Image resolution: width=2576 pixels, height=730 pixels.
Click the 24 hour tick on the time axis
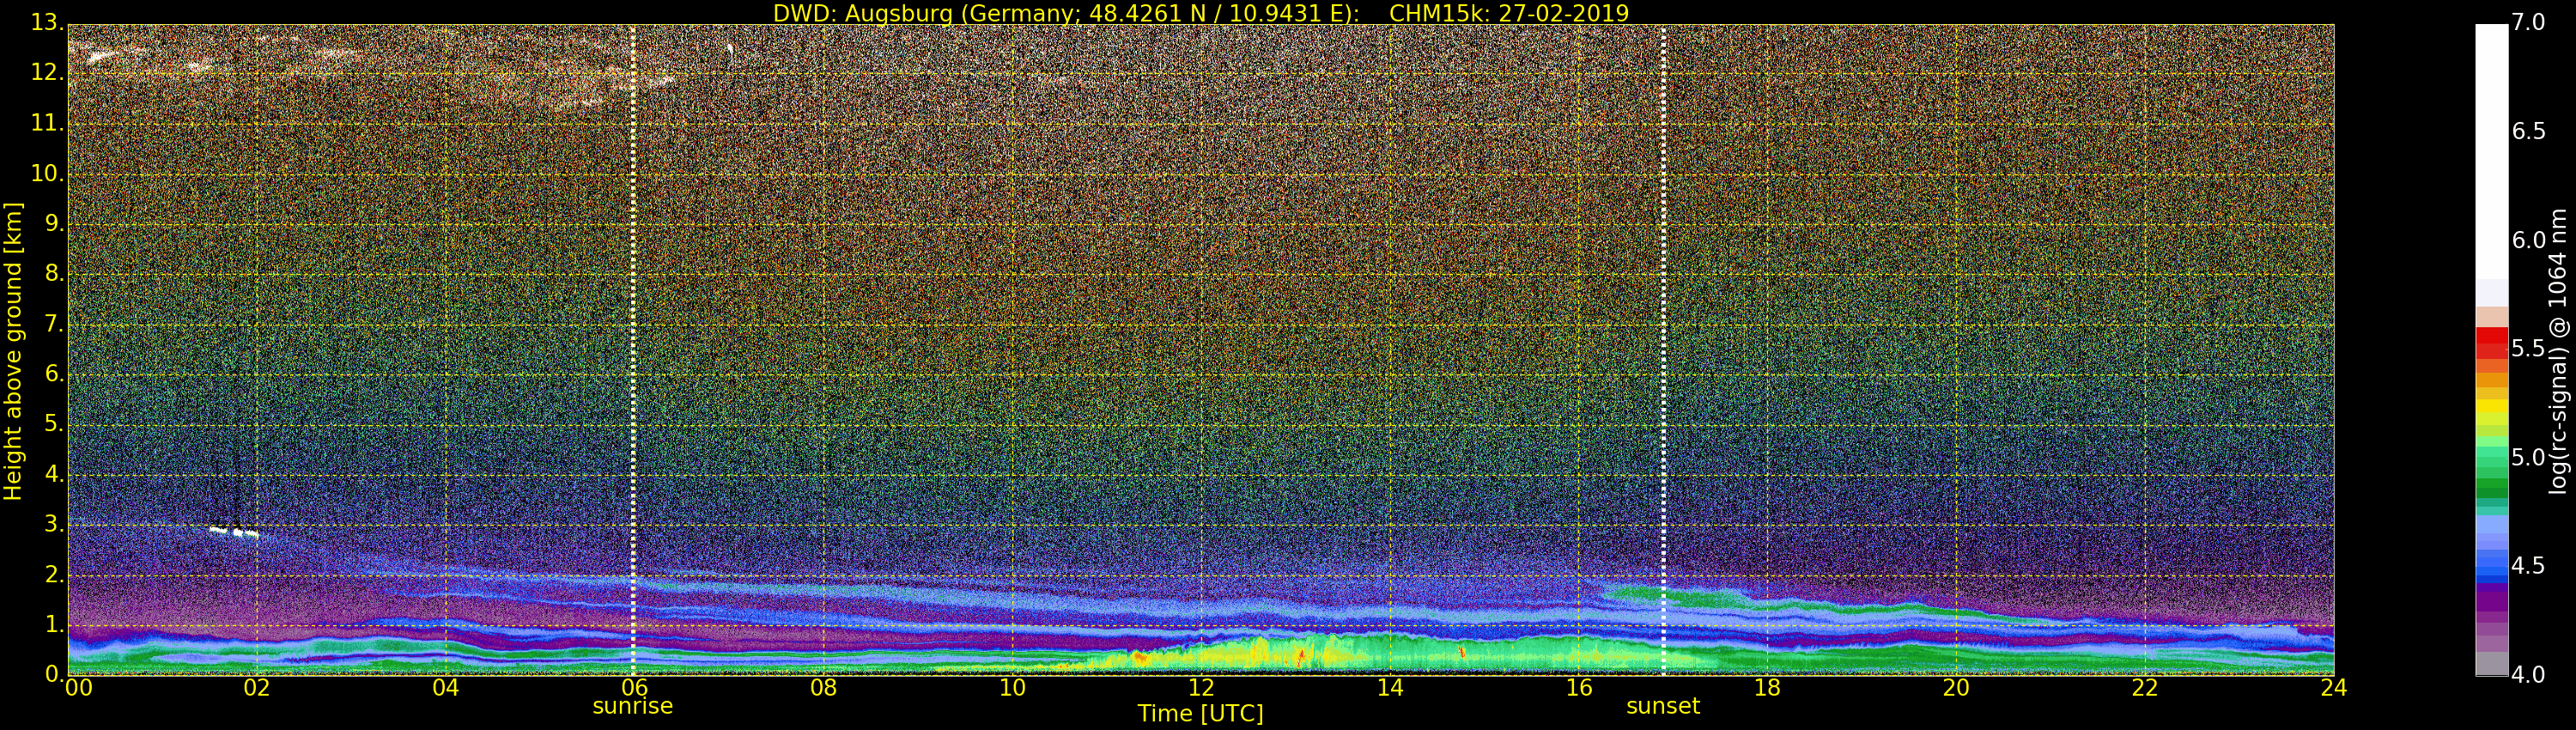click(x=2333, y=688)
